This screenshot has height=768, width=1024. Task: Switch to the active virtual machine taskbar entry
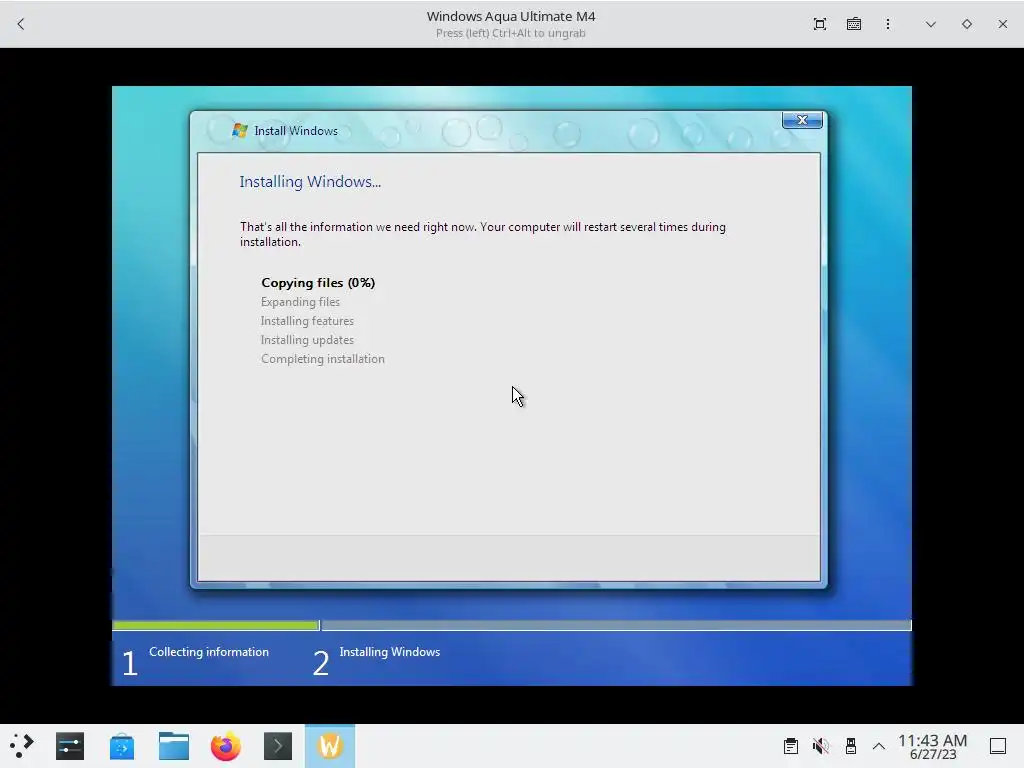330,746
